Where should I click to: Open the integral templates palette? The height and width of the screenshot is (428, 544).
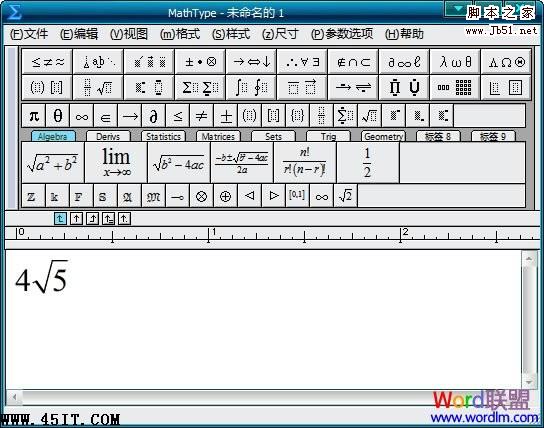point(251,87)
